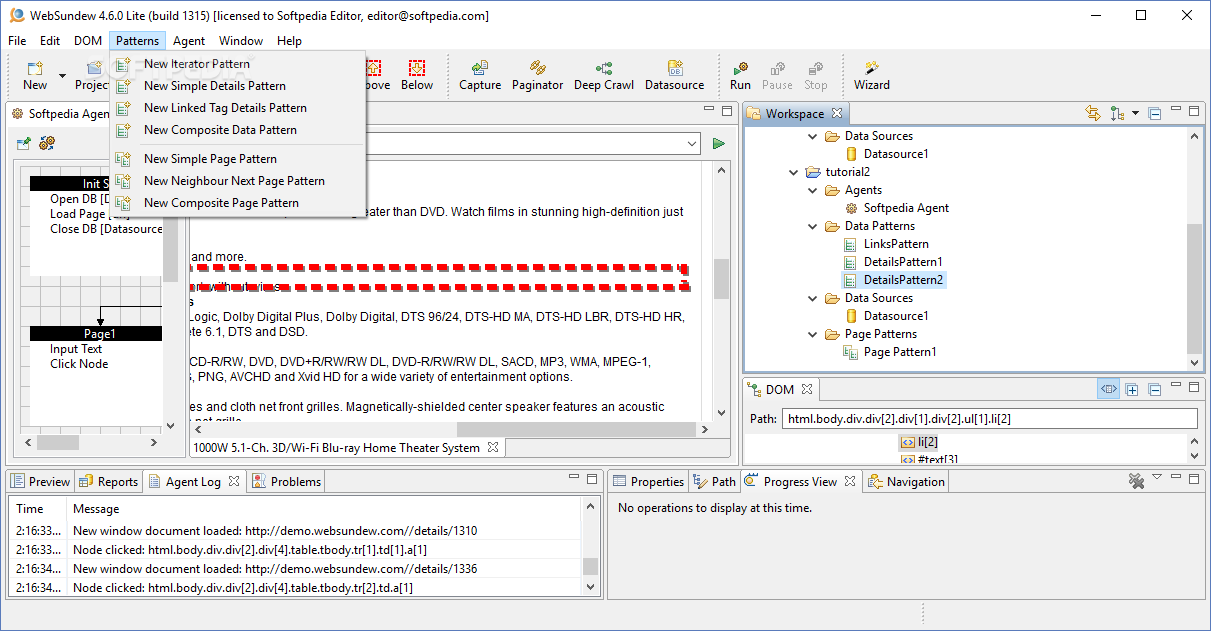Switch to the Reports tab
The image size is (1211, 631).
[108, 481]
